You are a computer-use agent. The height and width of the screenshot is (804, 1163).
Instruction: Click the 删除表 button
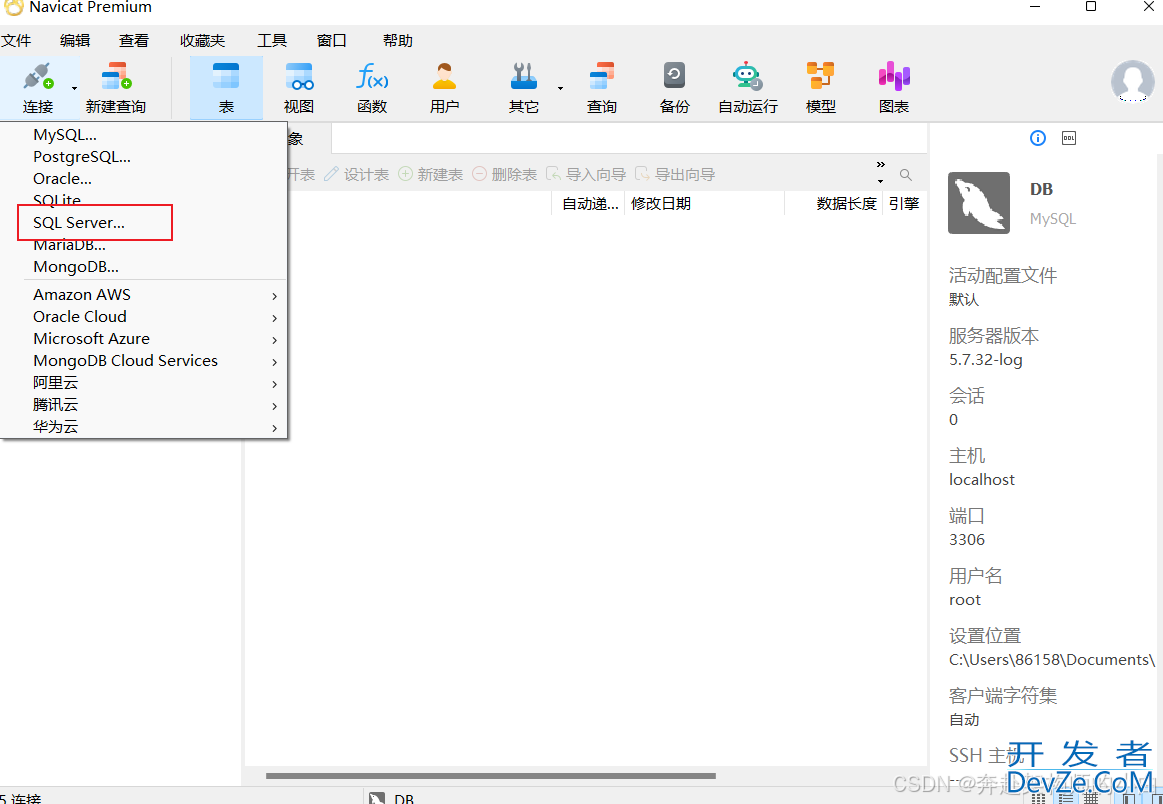tap(504, 174)
